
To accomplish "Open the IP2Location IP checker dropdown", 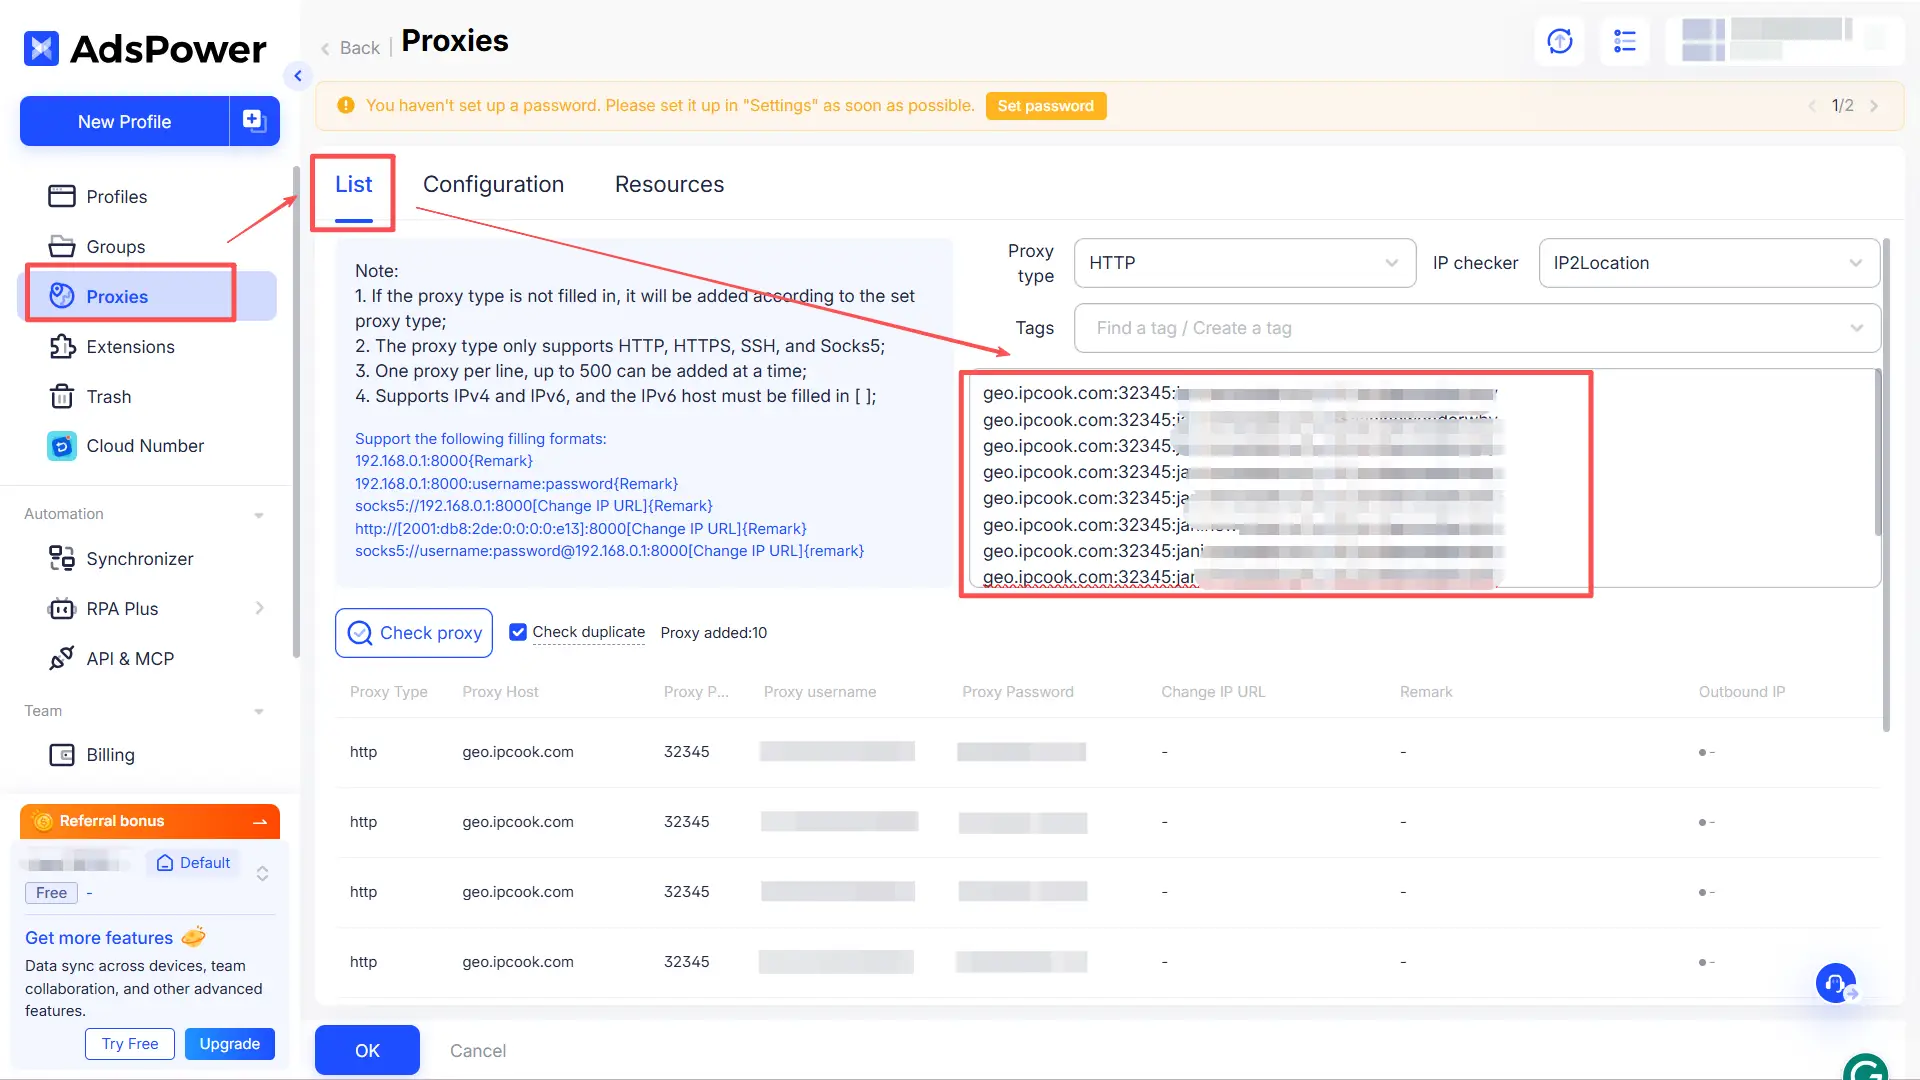I will (1708, 263).
